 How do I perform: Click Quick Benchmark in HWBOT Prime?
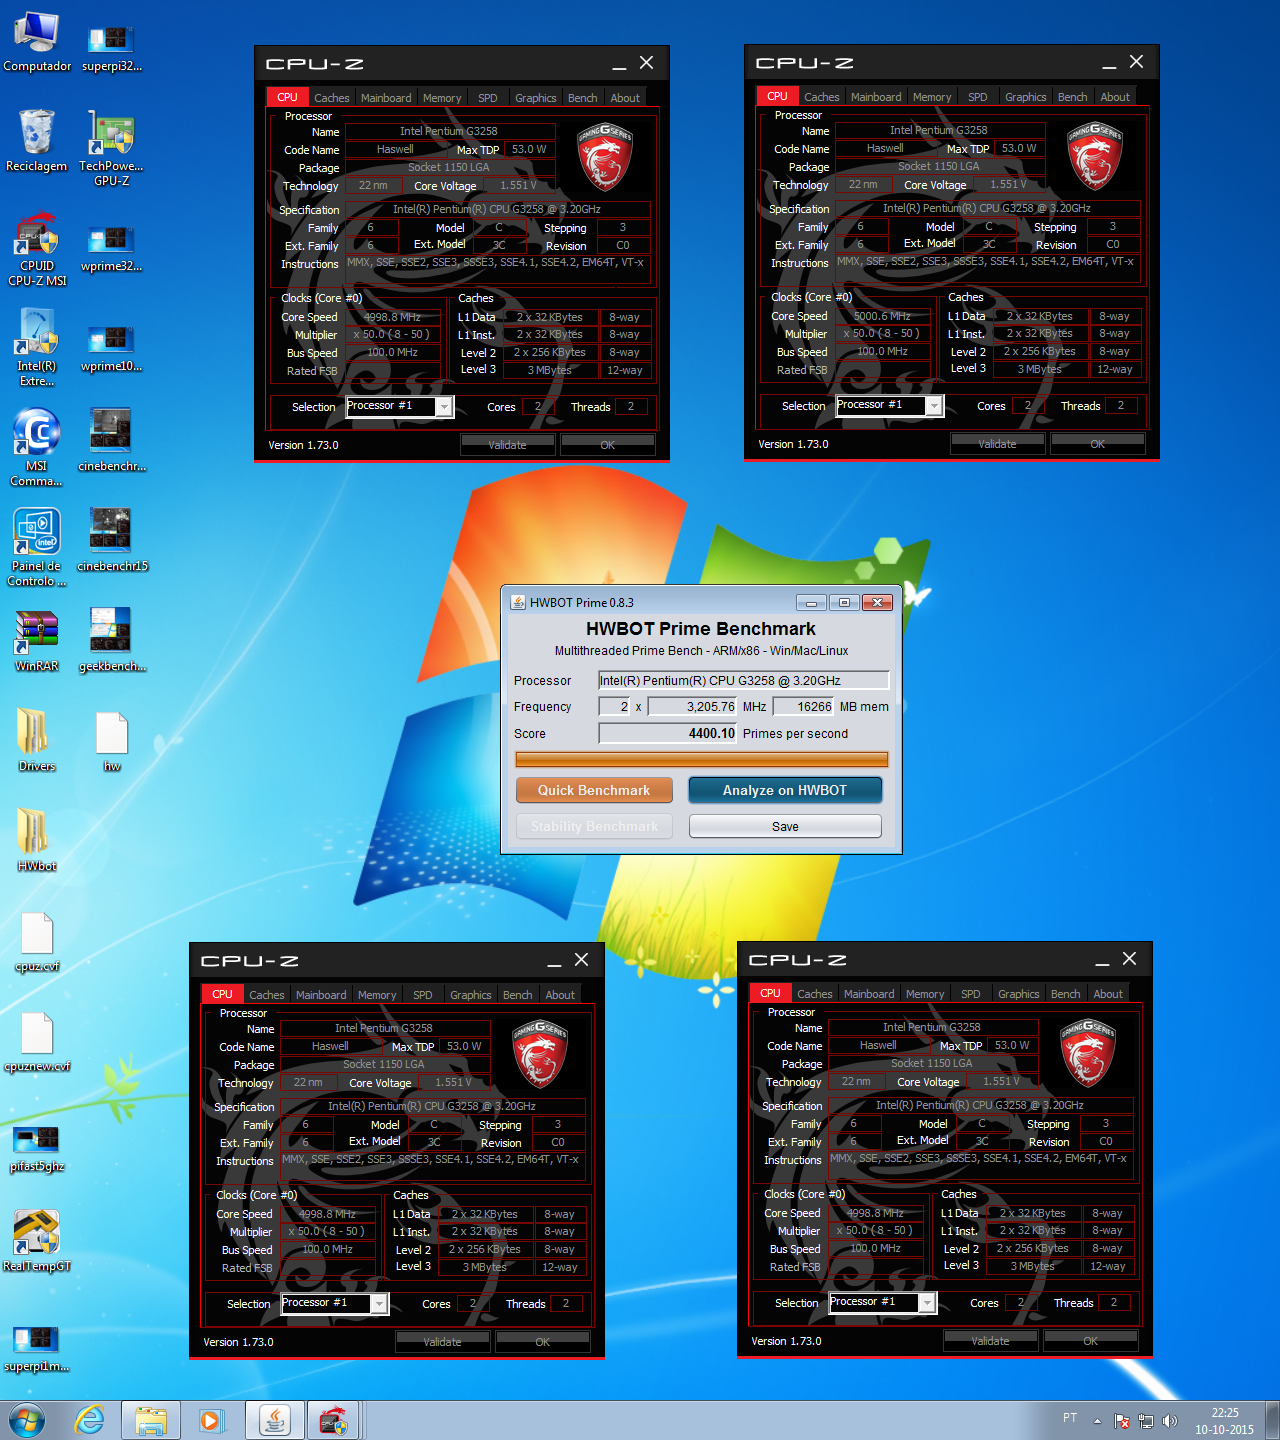coord(594,790)
